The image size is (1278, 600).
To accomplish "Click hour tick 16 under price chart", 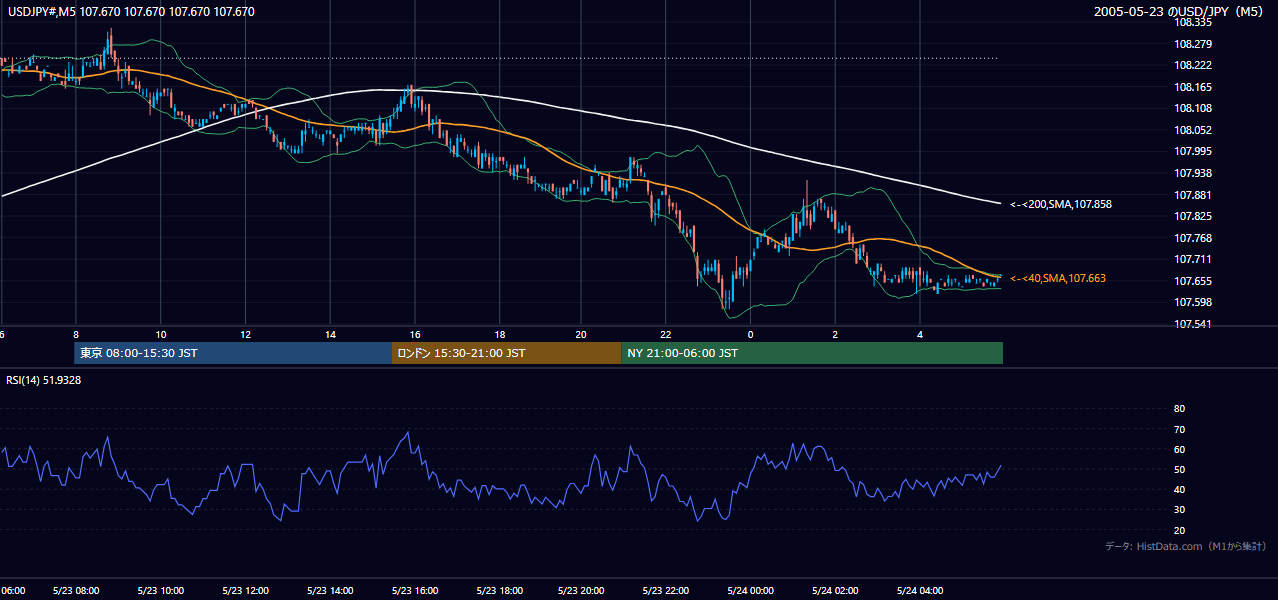I will (x=415, y=333).
